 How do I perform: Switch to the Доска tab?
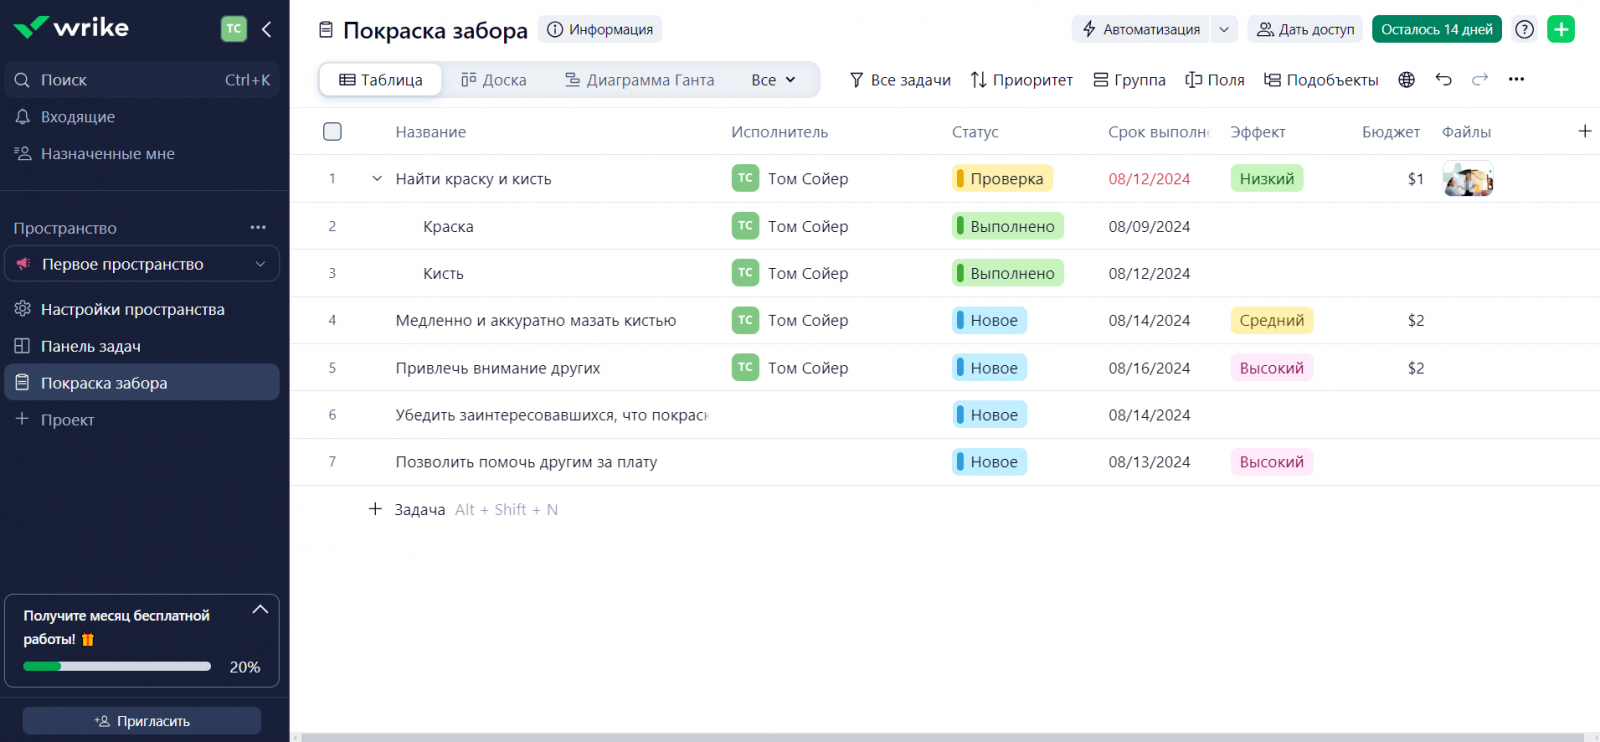494,80
